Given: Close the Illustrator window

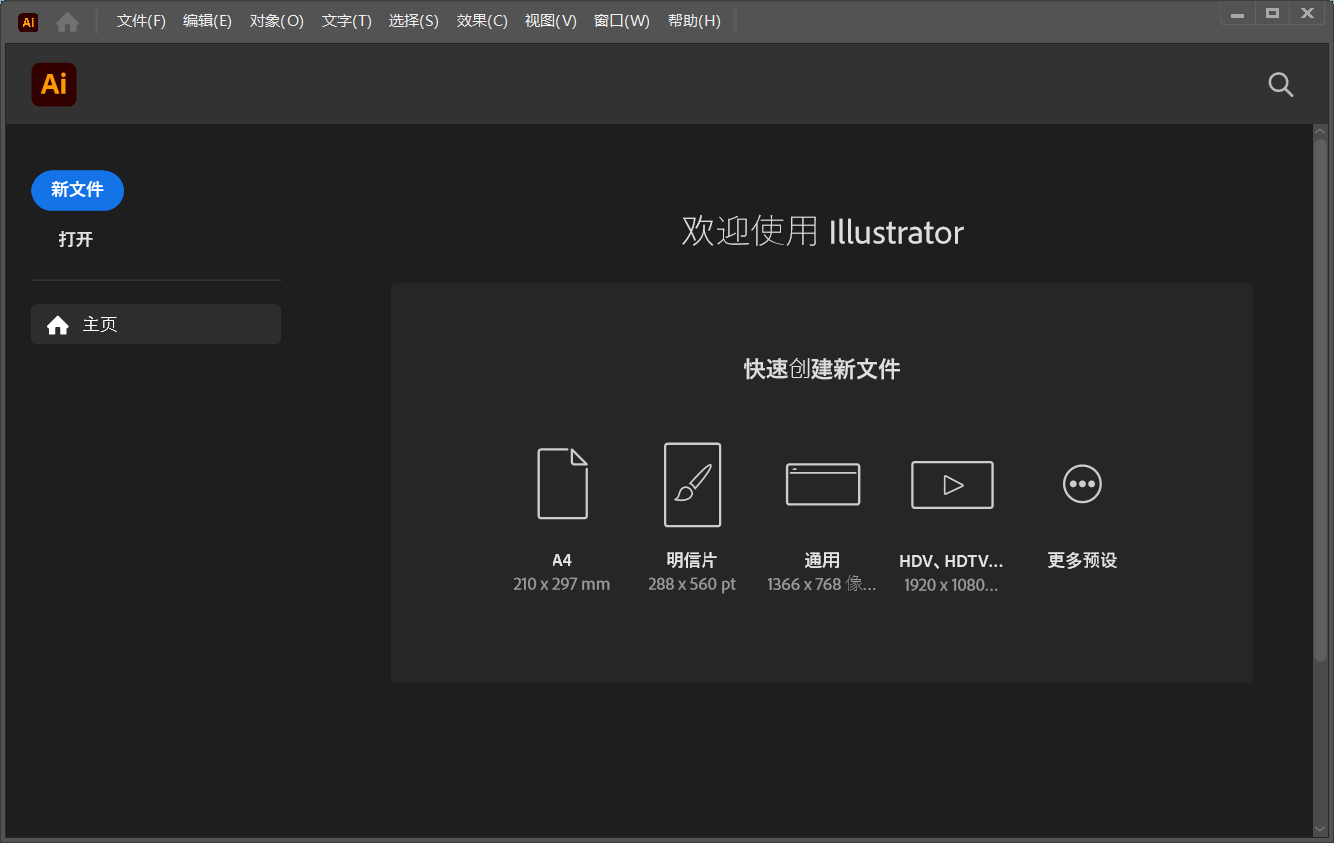Looking at the screenshot, I should click(x=1307, y=13).
